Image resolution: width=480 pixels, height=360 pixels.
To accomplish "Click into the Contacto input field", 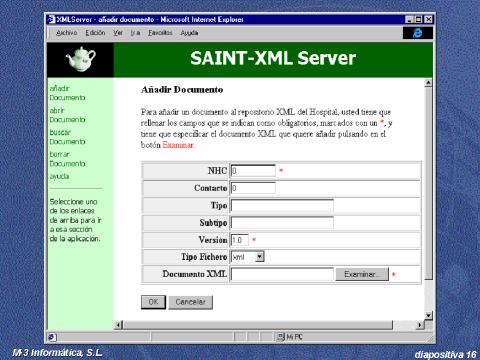I will pyautogui.click(x=253, y=188).
